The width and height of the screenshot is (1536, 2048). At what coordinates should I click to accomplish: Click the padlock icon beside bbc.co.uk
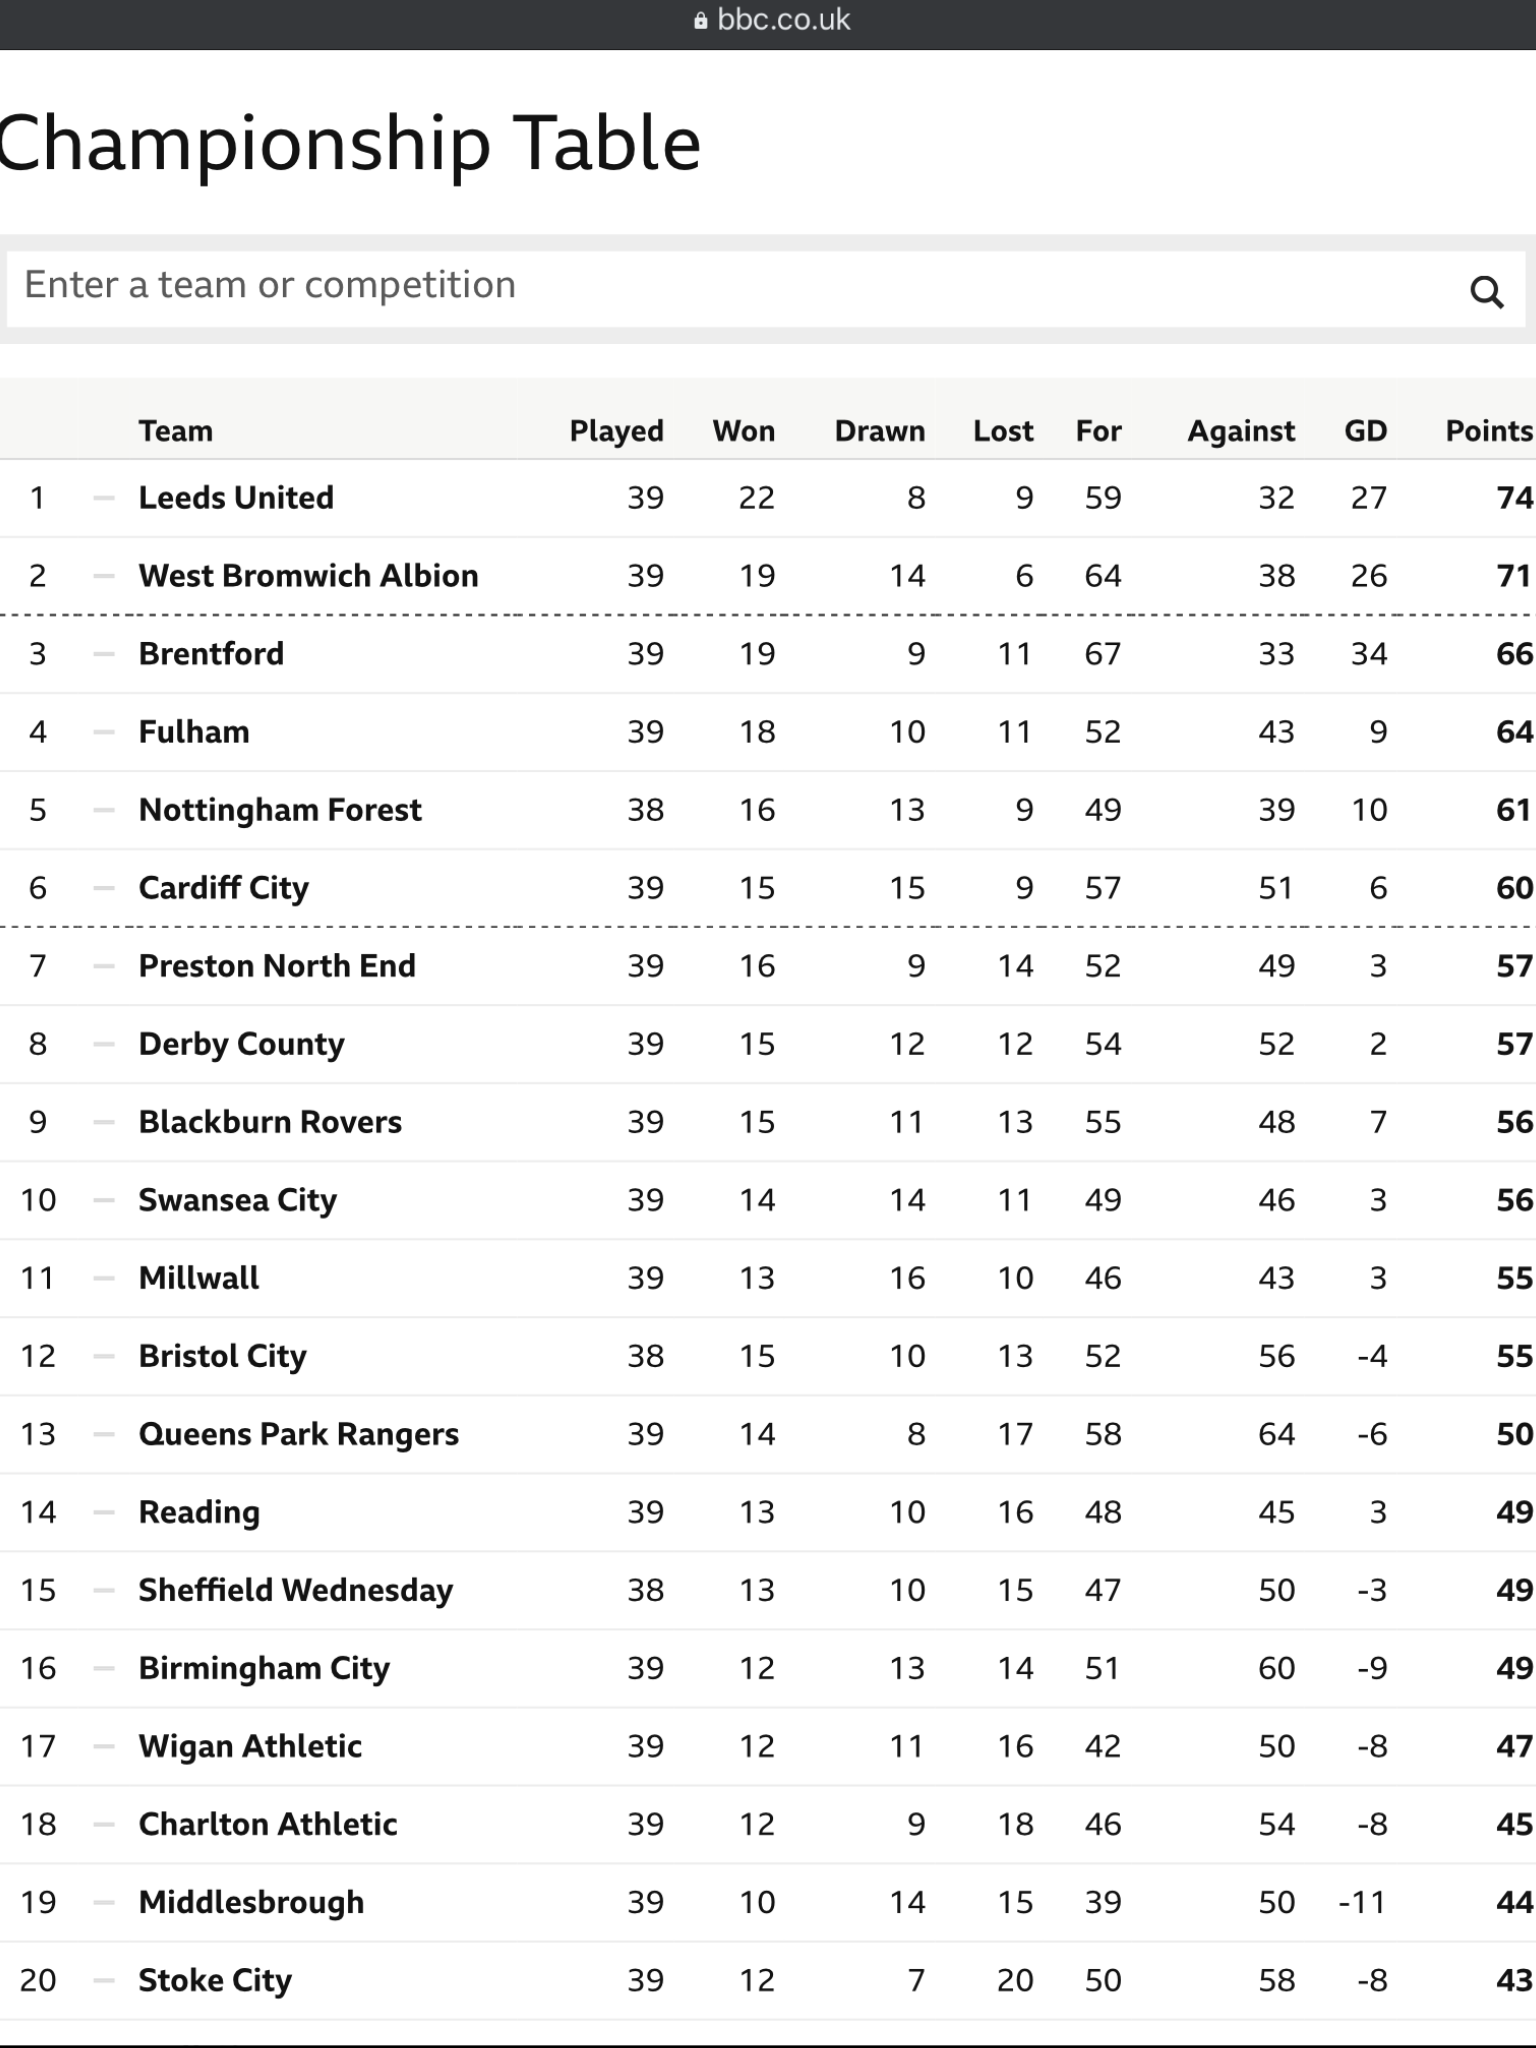700,20
